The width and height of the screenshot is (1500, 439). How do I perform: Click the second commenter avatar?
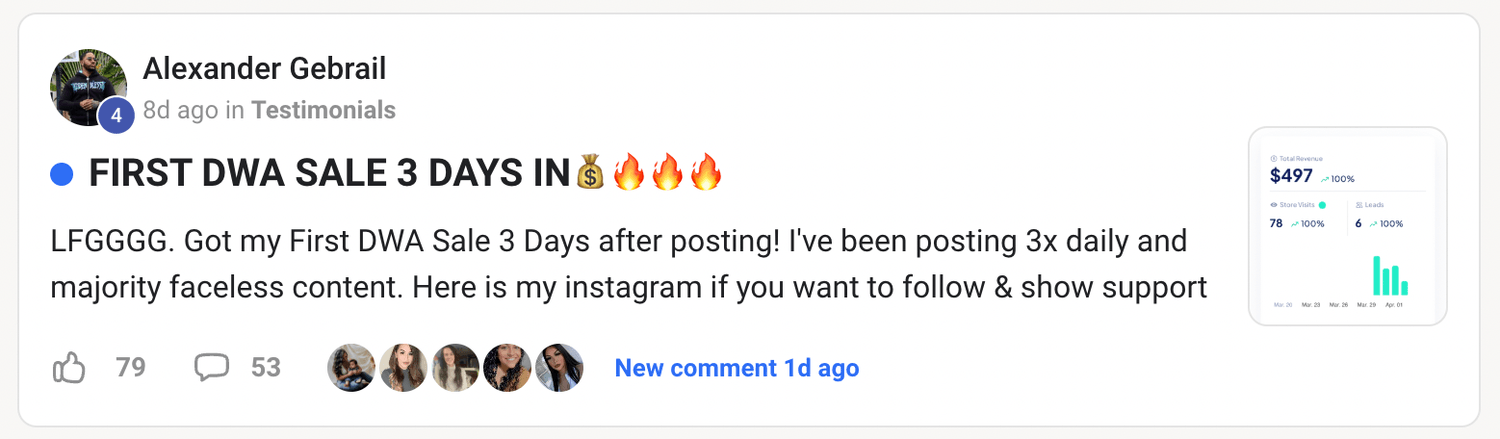pos(403,368)
